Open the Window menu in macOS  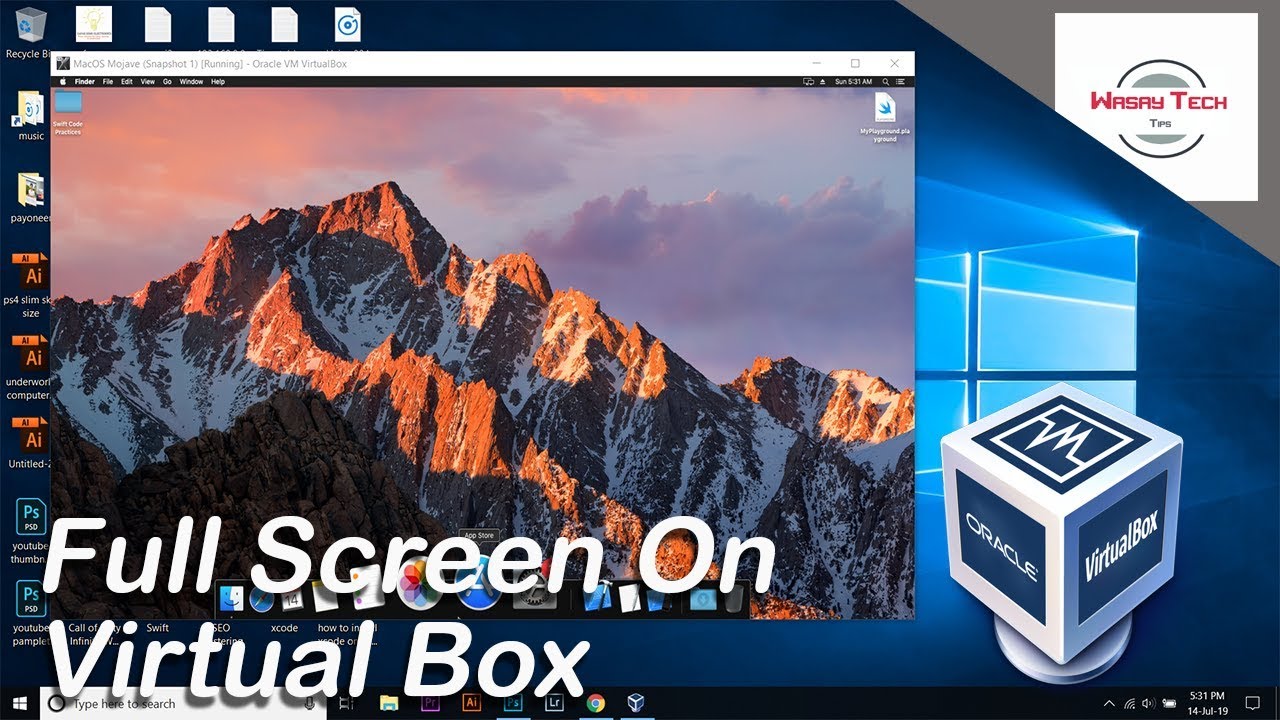(191, 81)
